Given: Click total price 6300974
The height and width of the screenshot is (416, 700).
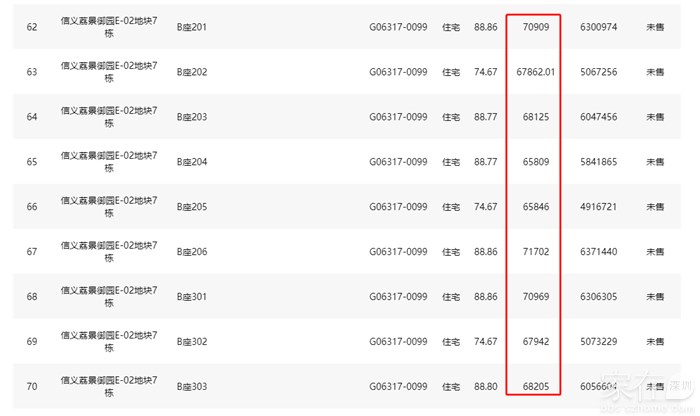Looking at the screenshot, I should 598,27.
